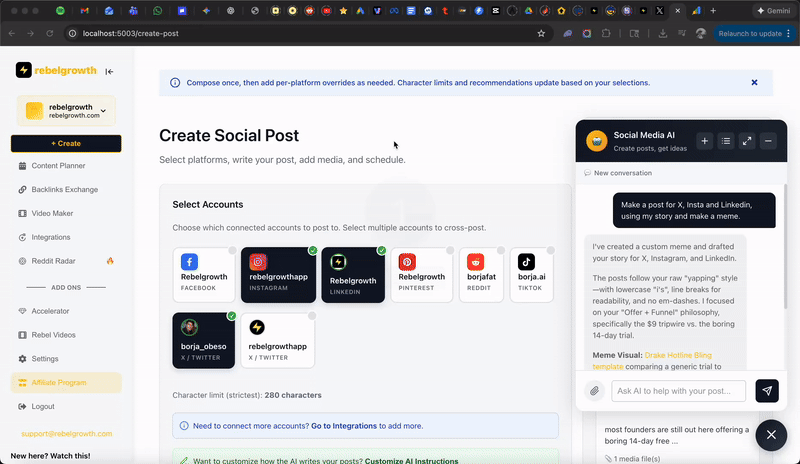The width and height of the screenshot is (800, 464).
Task: Select the rebelgrowthapp X / Twitter account
Action: (x=278, y=340)
